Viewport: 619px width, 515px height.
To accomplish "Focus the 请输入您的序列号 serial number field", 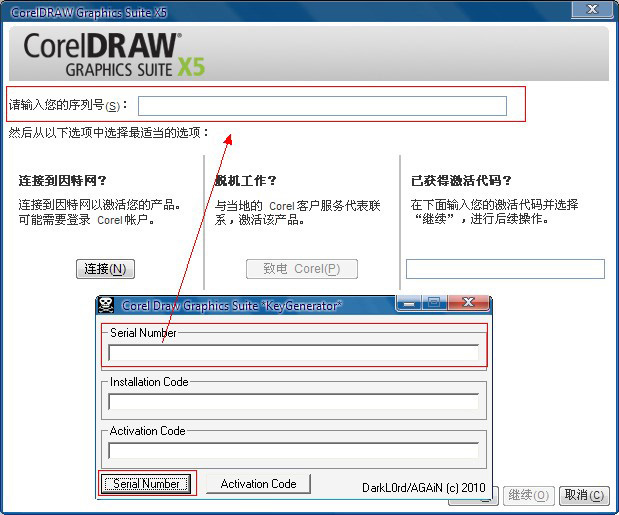I will (x=322, y=106).
